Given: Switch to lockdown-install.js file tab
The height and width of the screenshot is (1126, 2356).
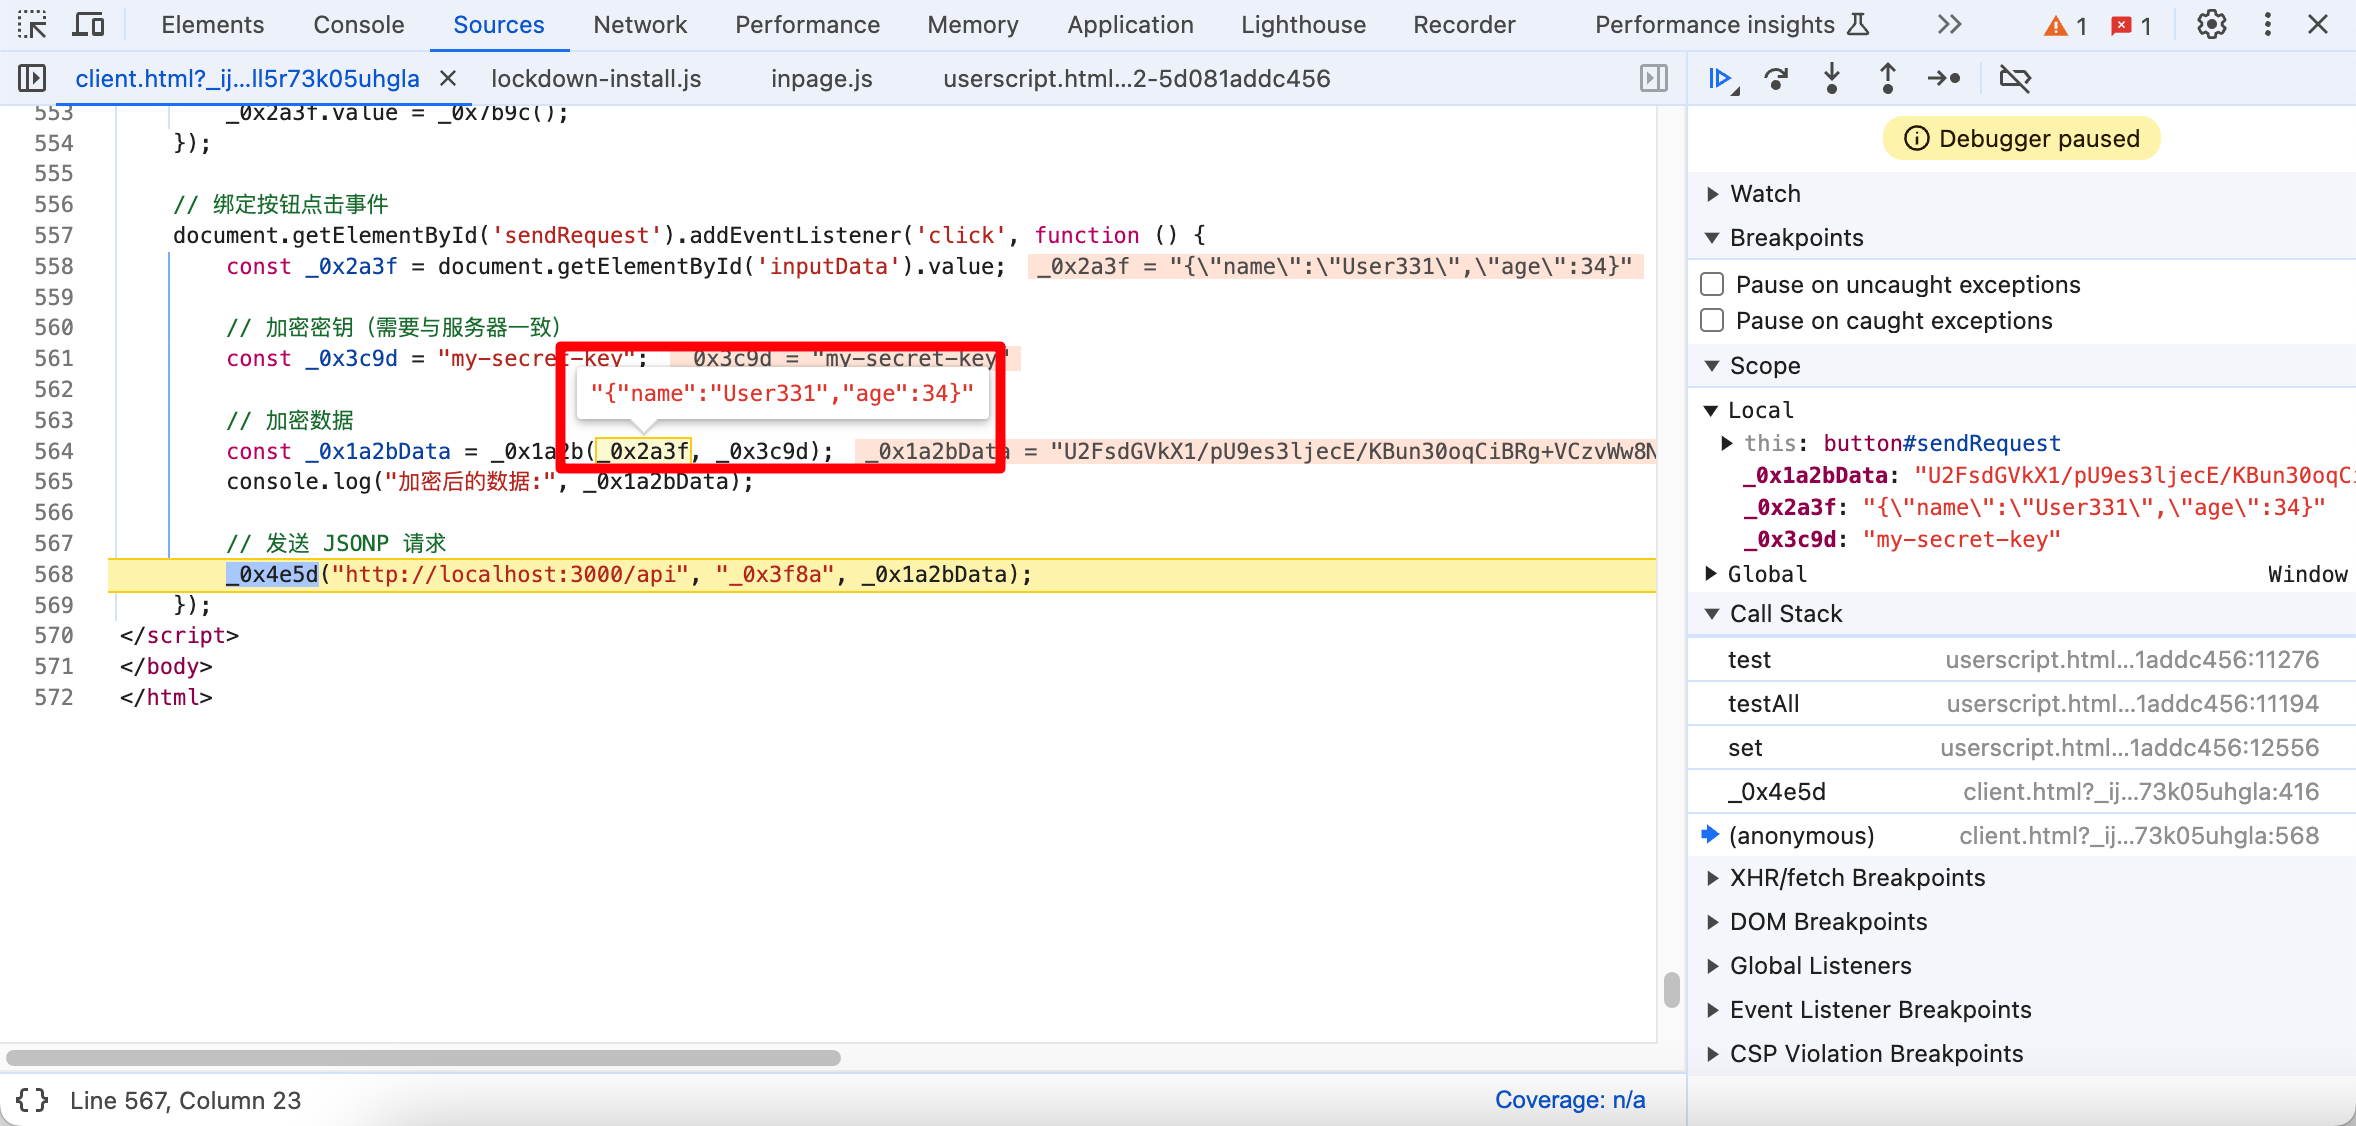Looking at the screenshot, I should point(596,78).
